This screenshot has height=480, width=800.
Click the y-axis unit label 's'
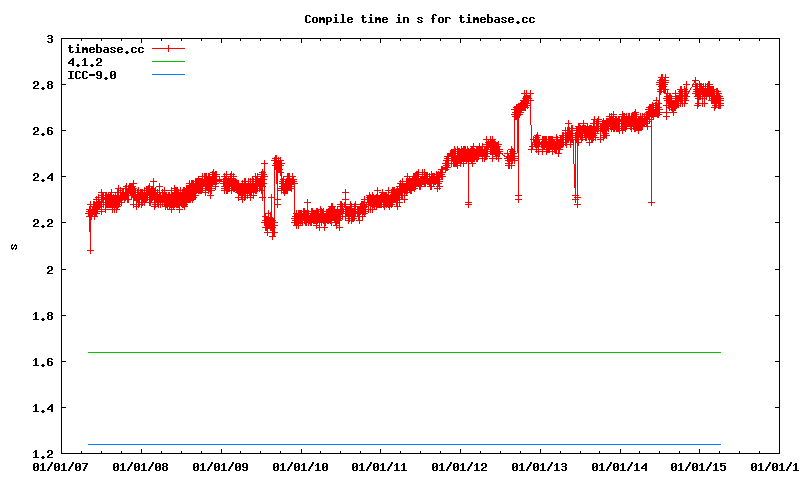pos(13,246)
